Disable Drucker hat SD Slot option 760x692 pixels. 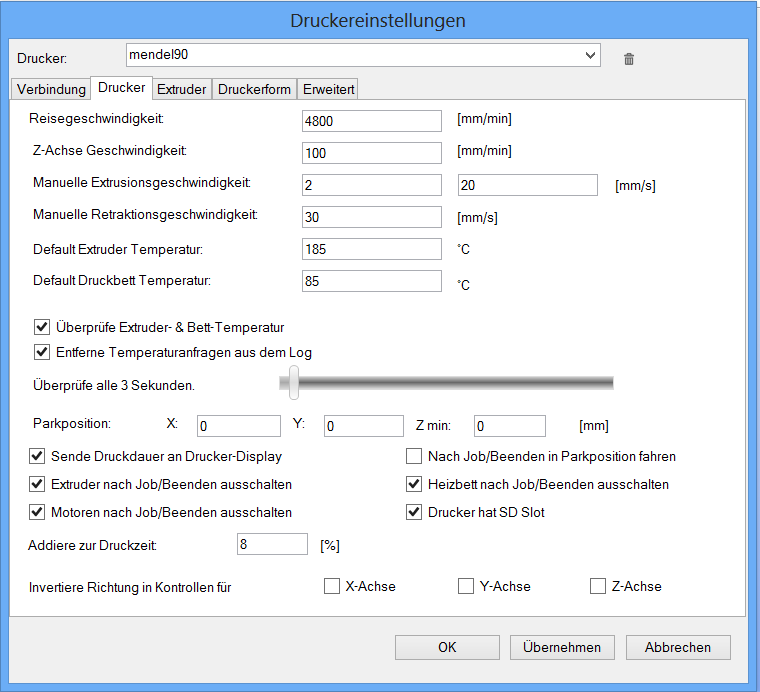414,513
